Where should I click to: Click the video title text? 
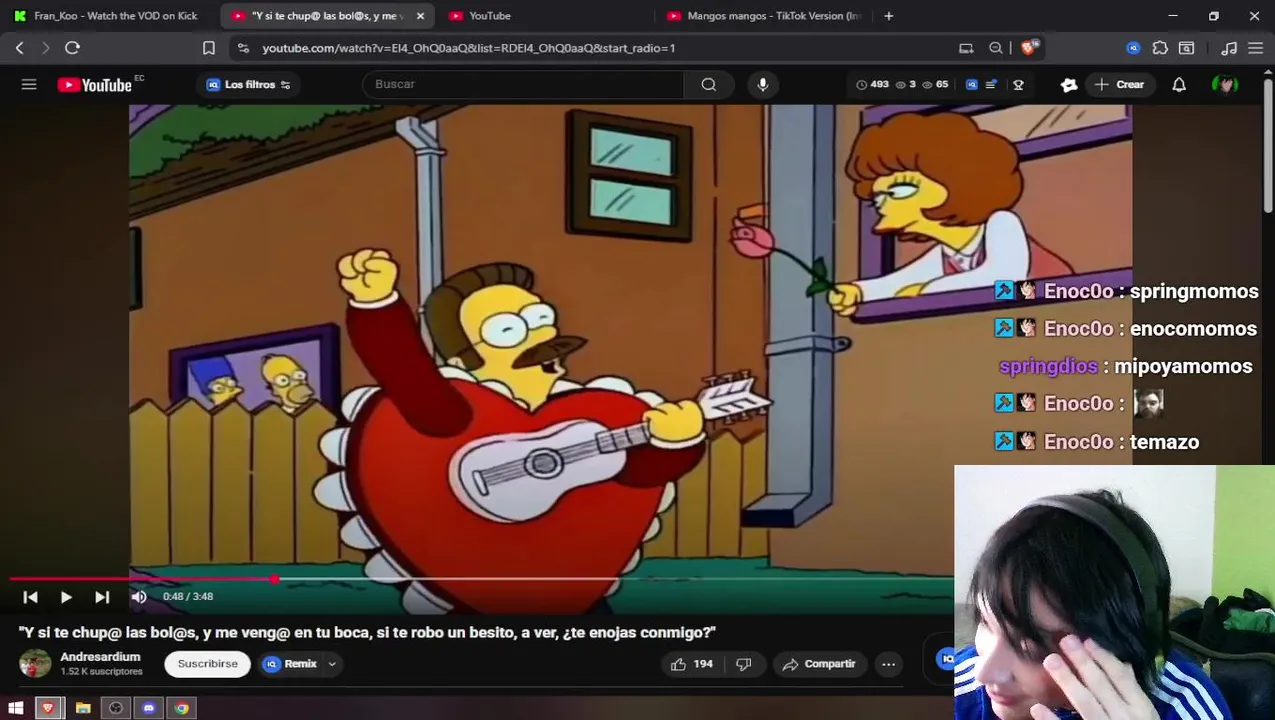(x=367, y=632)
